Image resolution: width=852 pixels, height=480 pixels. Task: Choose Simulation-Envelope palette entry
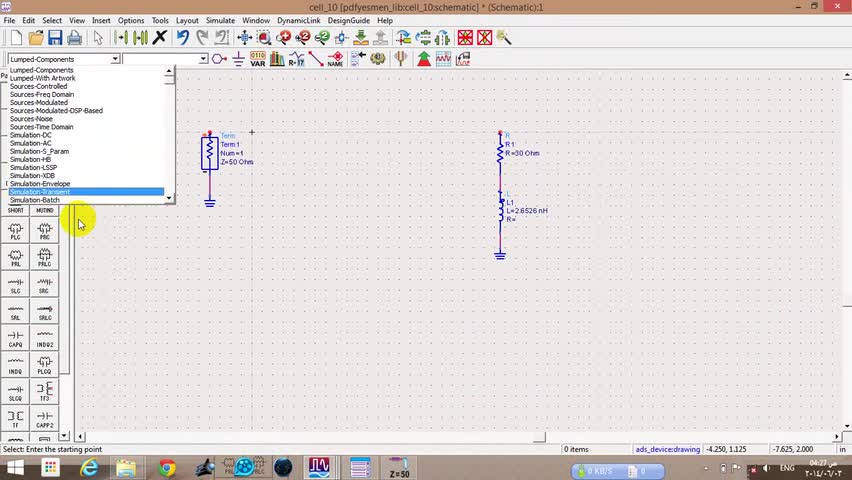tap(86, 184)
